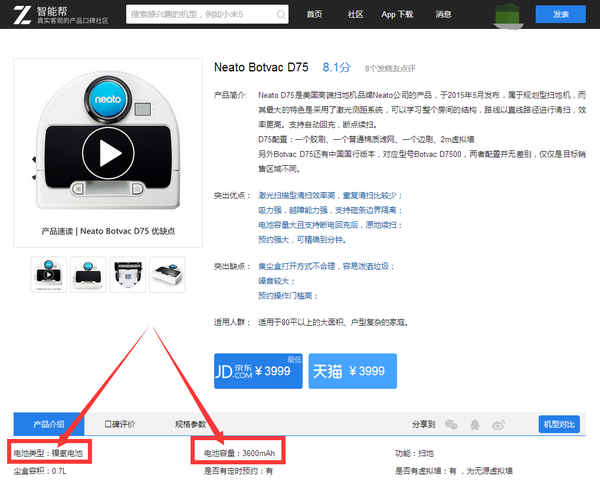Open the 首页 navigation item

click(314, 15)
